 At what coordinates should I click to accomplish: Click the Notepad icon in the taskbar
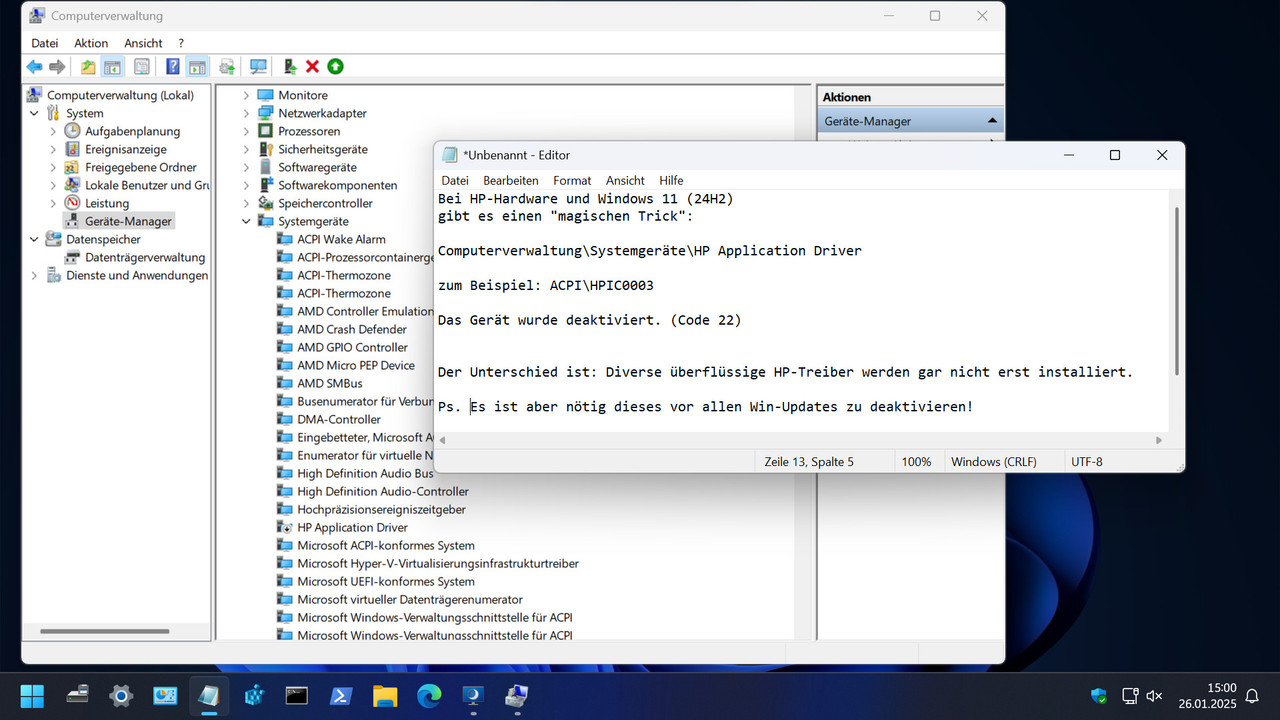tap(209, 695)
